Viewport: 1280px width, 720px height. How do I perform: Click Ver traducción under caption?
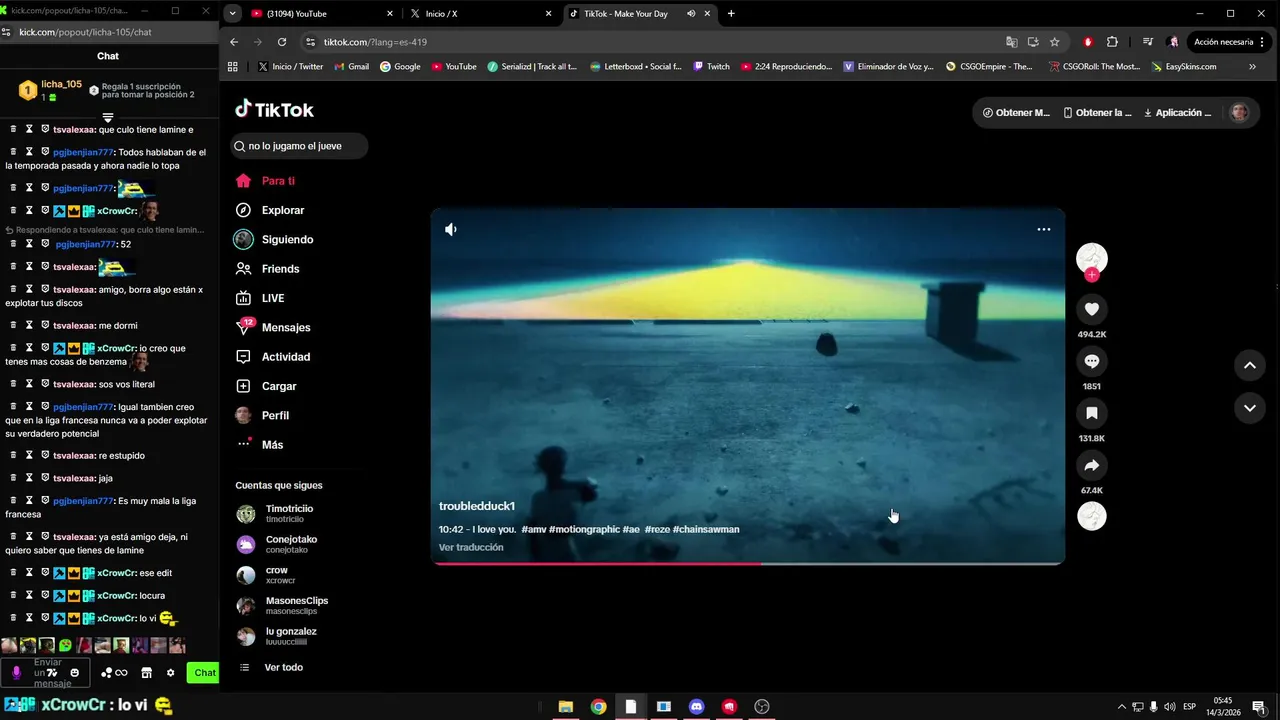[471, 547]
